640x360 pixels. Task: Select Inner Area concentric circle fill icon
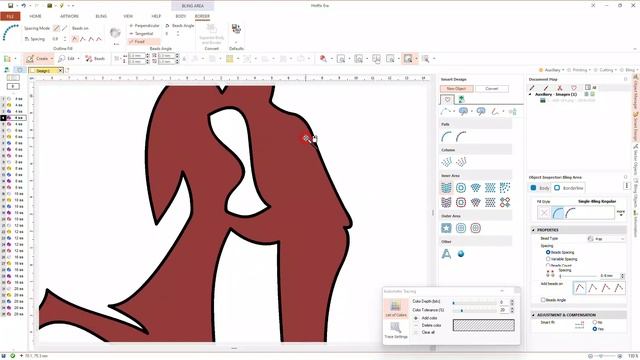click(461, 188)
